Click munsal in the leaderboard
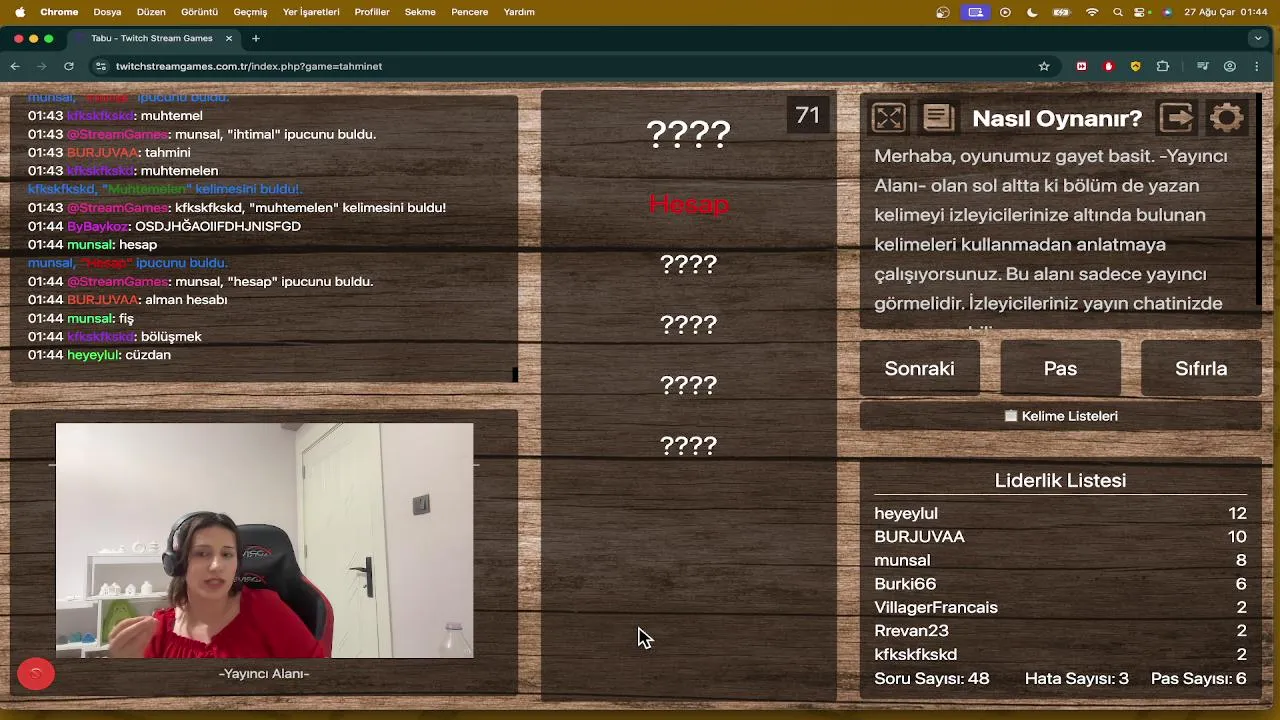 902,560
